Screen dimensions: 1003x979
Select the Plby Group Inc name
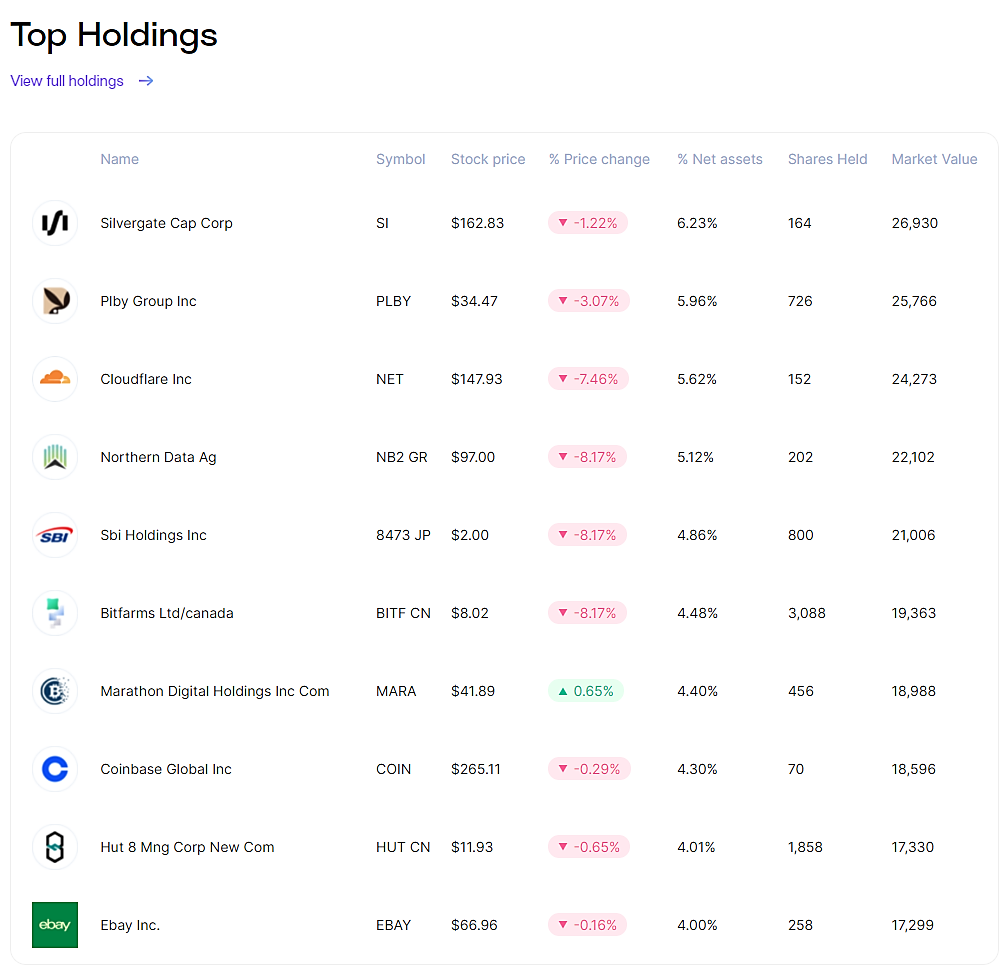(148, 301)
